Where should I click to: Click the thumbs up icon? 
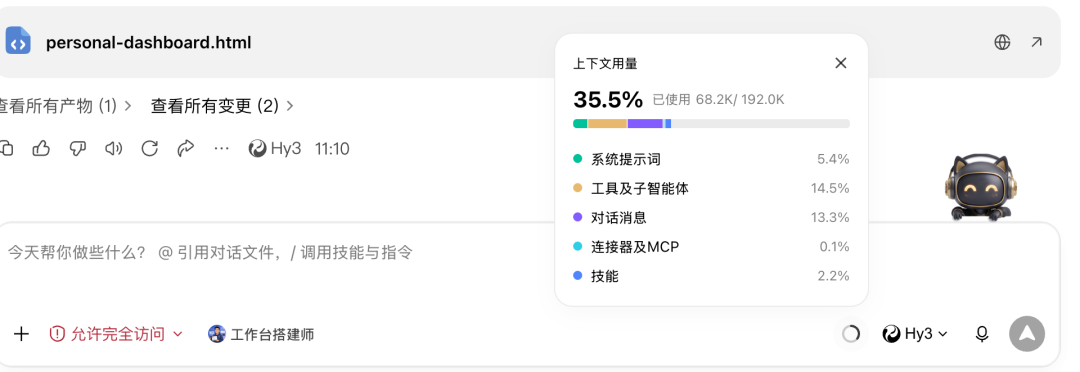pyautogui.click(x=41, y=148)
